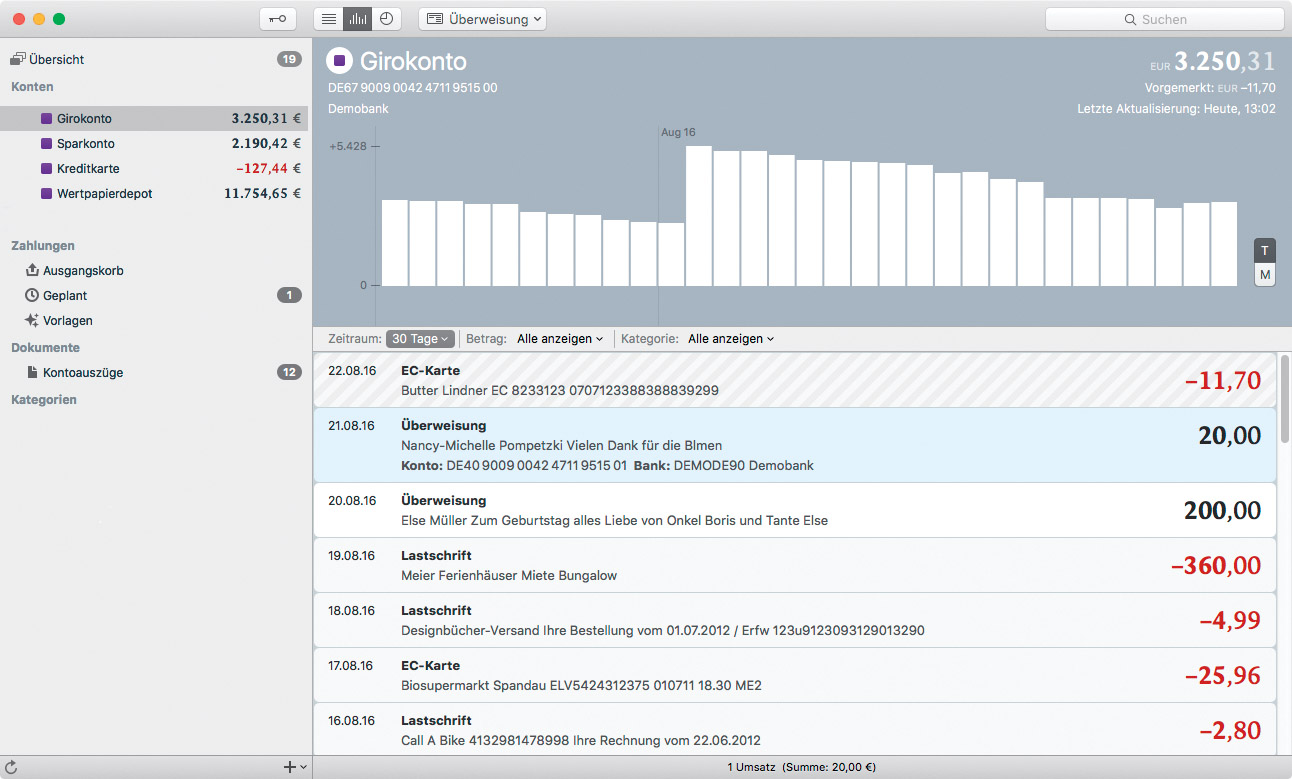This screenshot has width=1292, height=779.
Task: Open Ausgangskorb outbox in sidebar
Action: (83, 270)
